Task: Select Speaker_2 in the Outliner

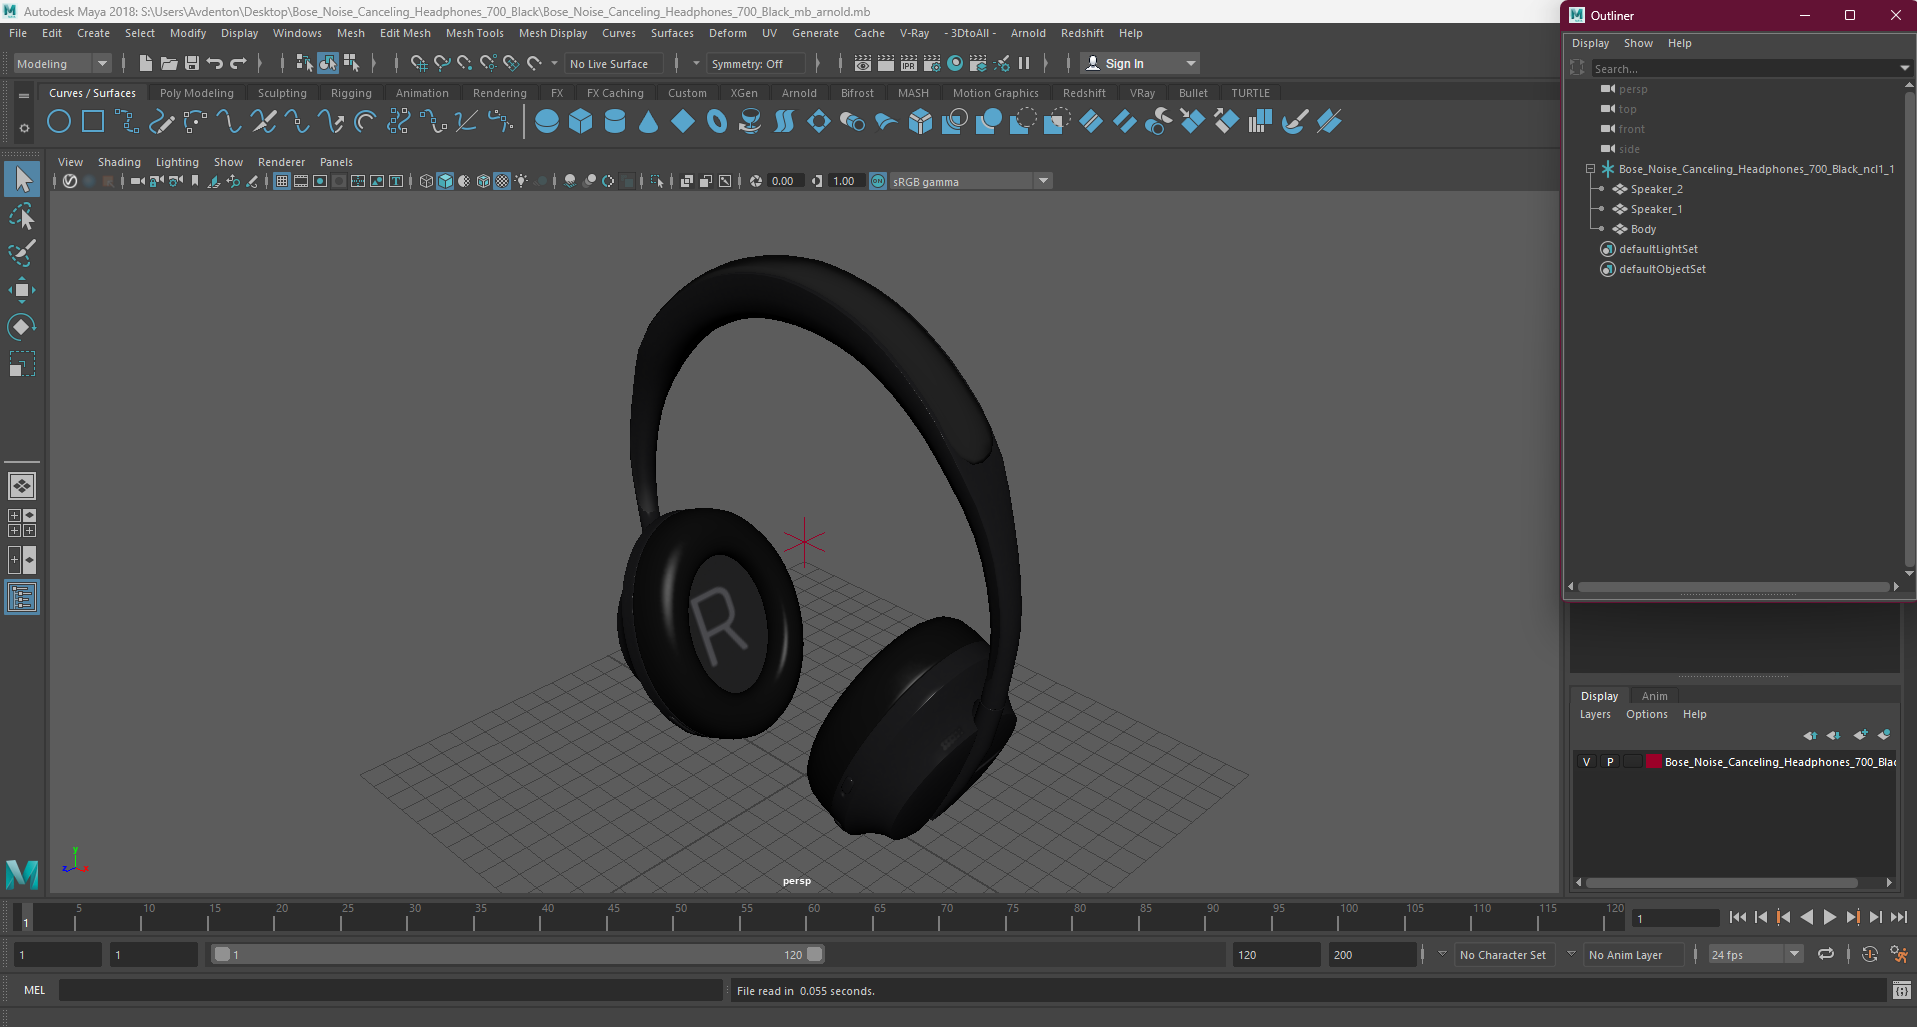Action: tap(1656, 189)
